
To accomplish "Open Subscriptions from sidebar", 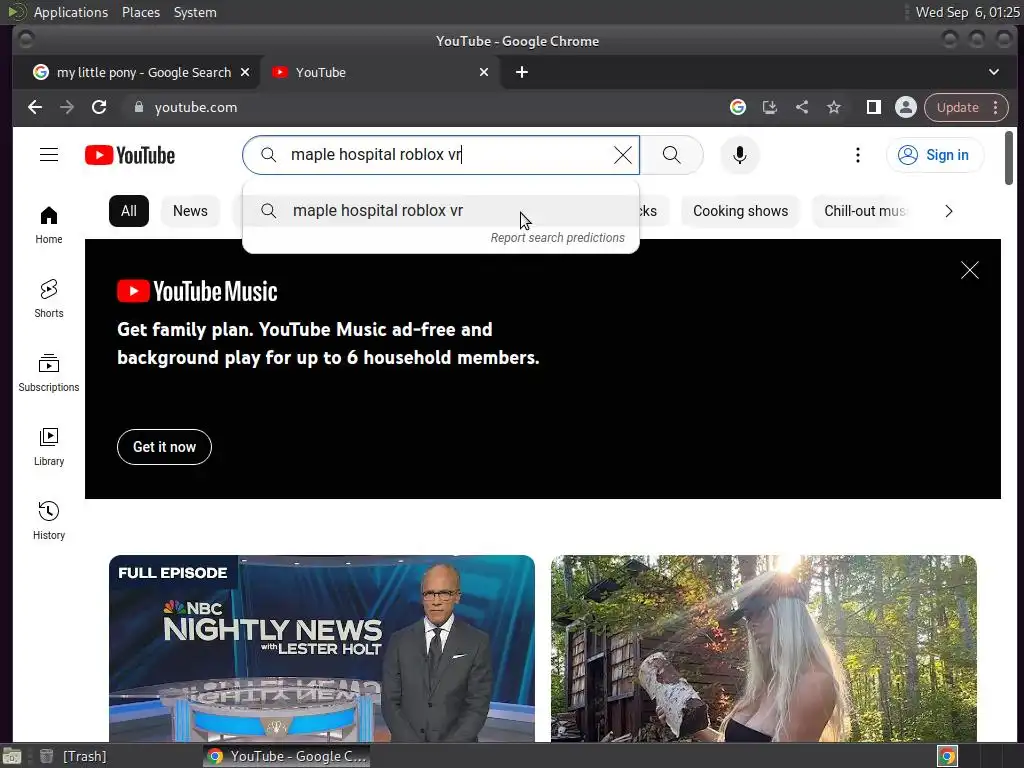I will tap(49, 373).
